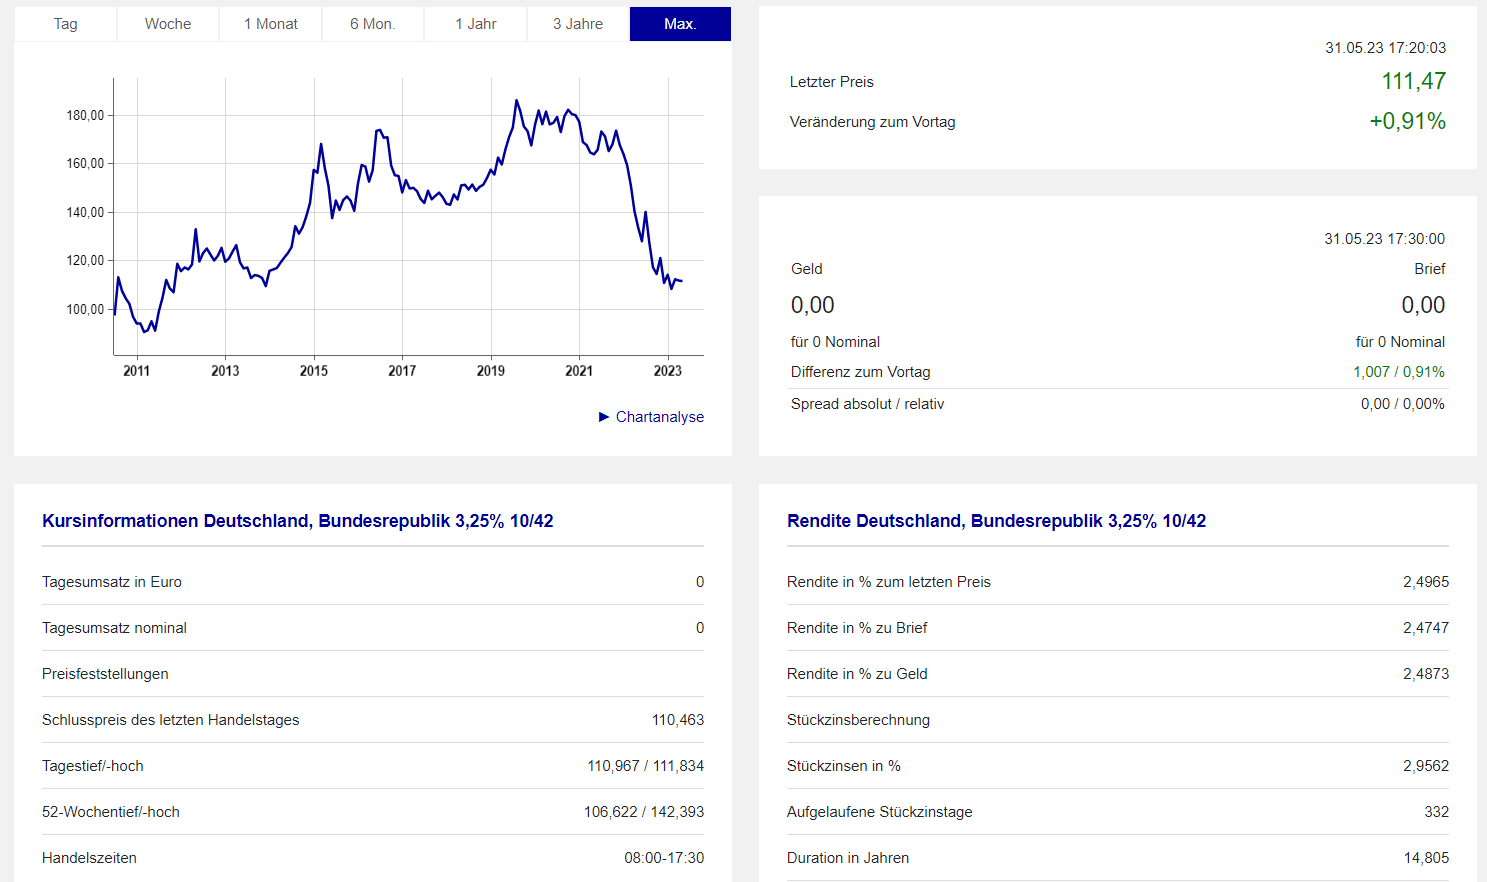Click the 2015 label on chart axis
This screenshot has height=882, width=1487.
coord(314,371)
